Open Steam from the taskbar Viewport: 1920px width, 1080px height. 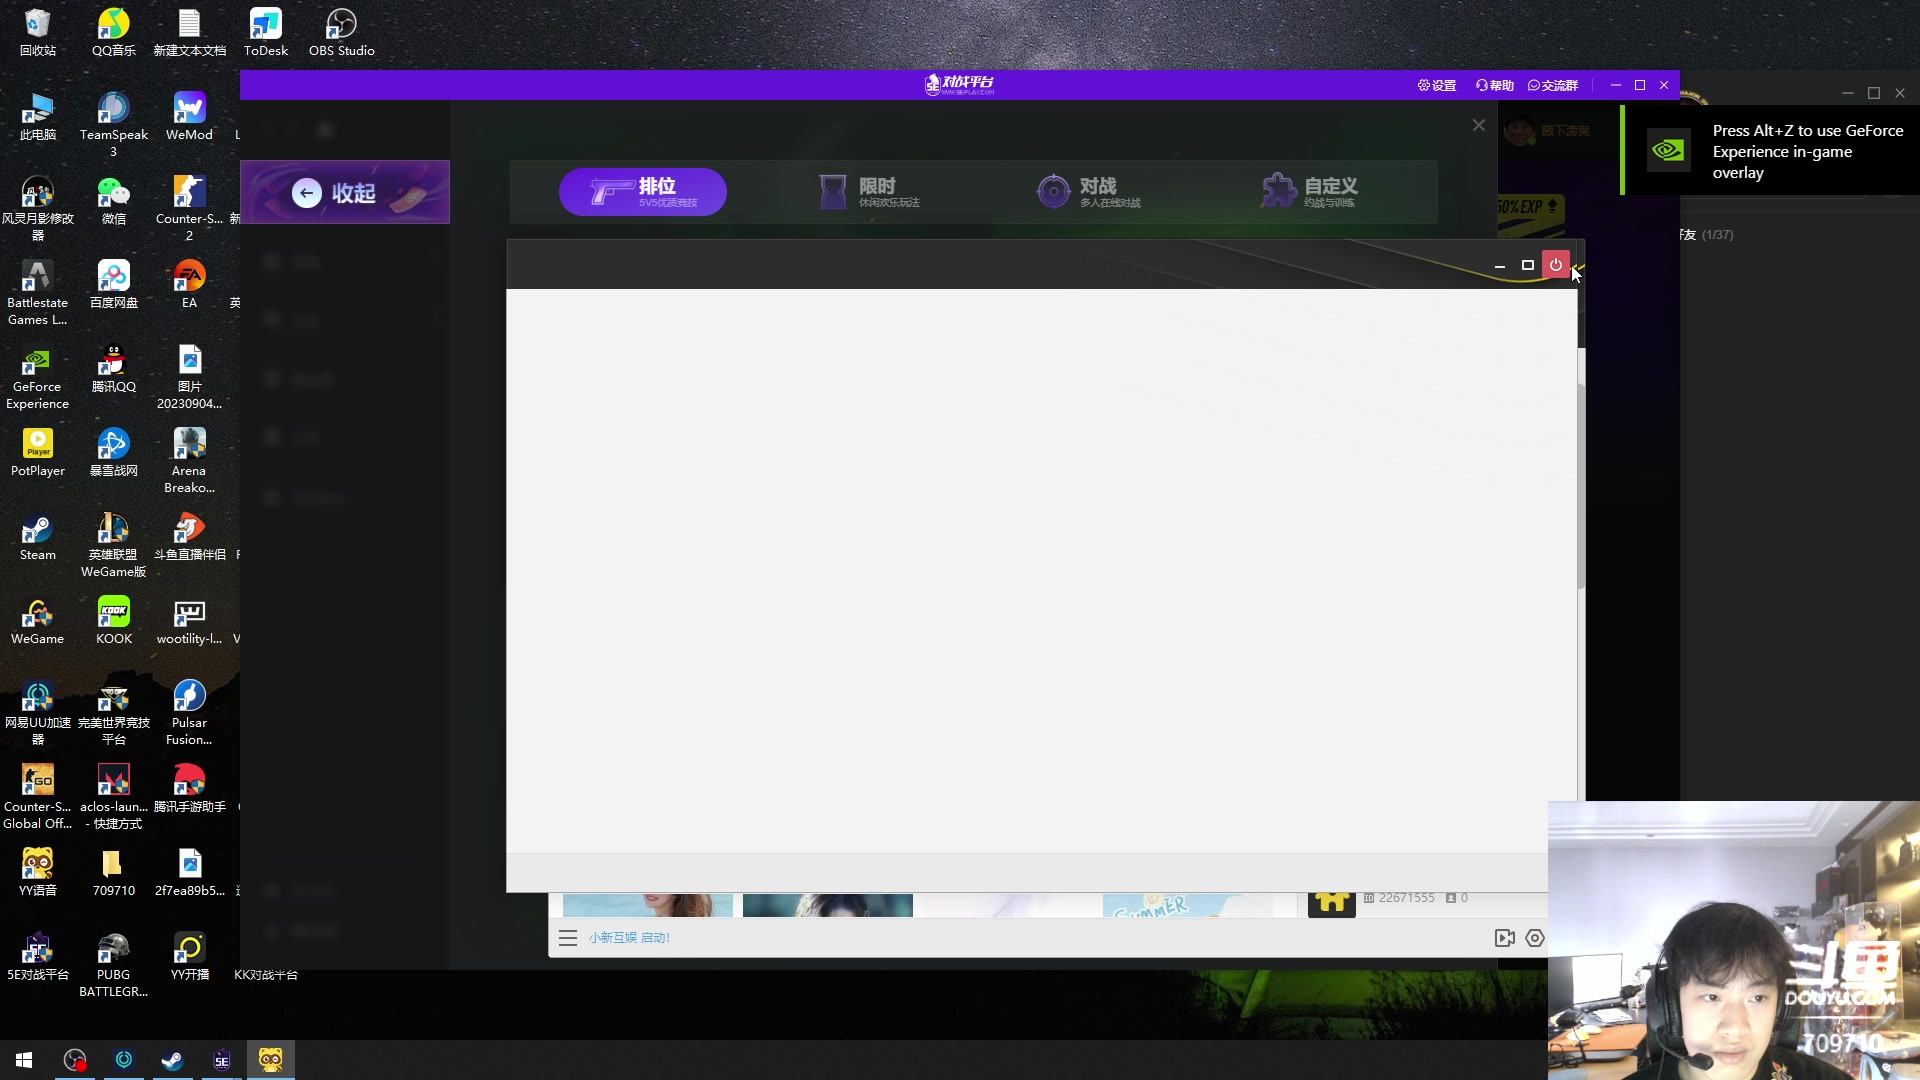[x=172, y=1060]
